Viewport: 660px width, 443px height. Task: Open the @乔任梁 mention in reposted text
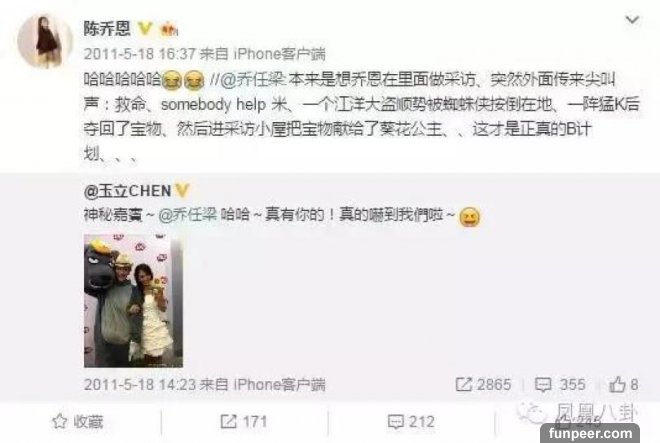(188, 215)
